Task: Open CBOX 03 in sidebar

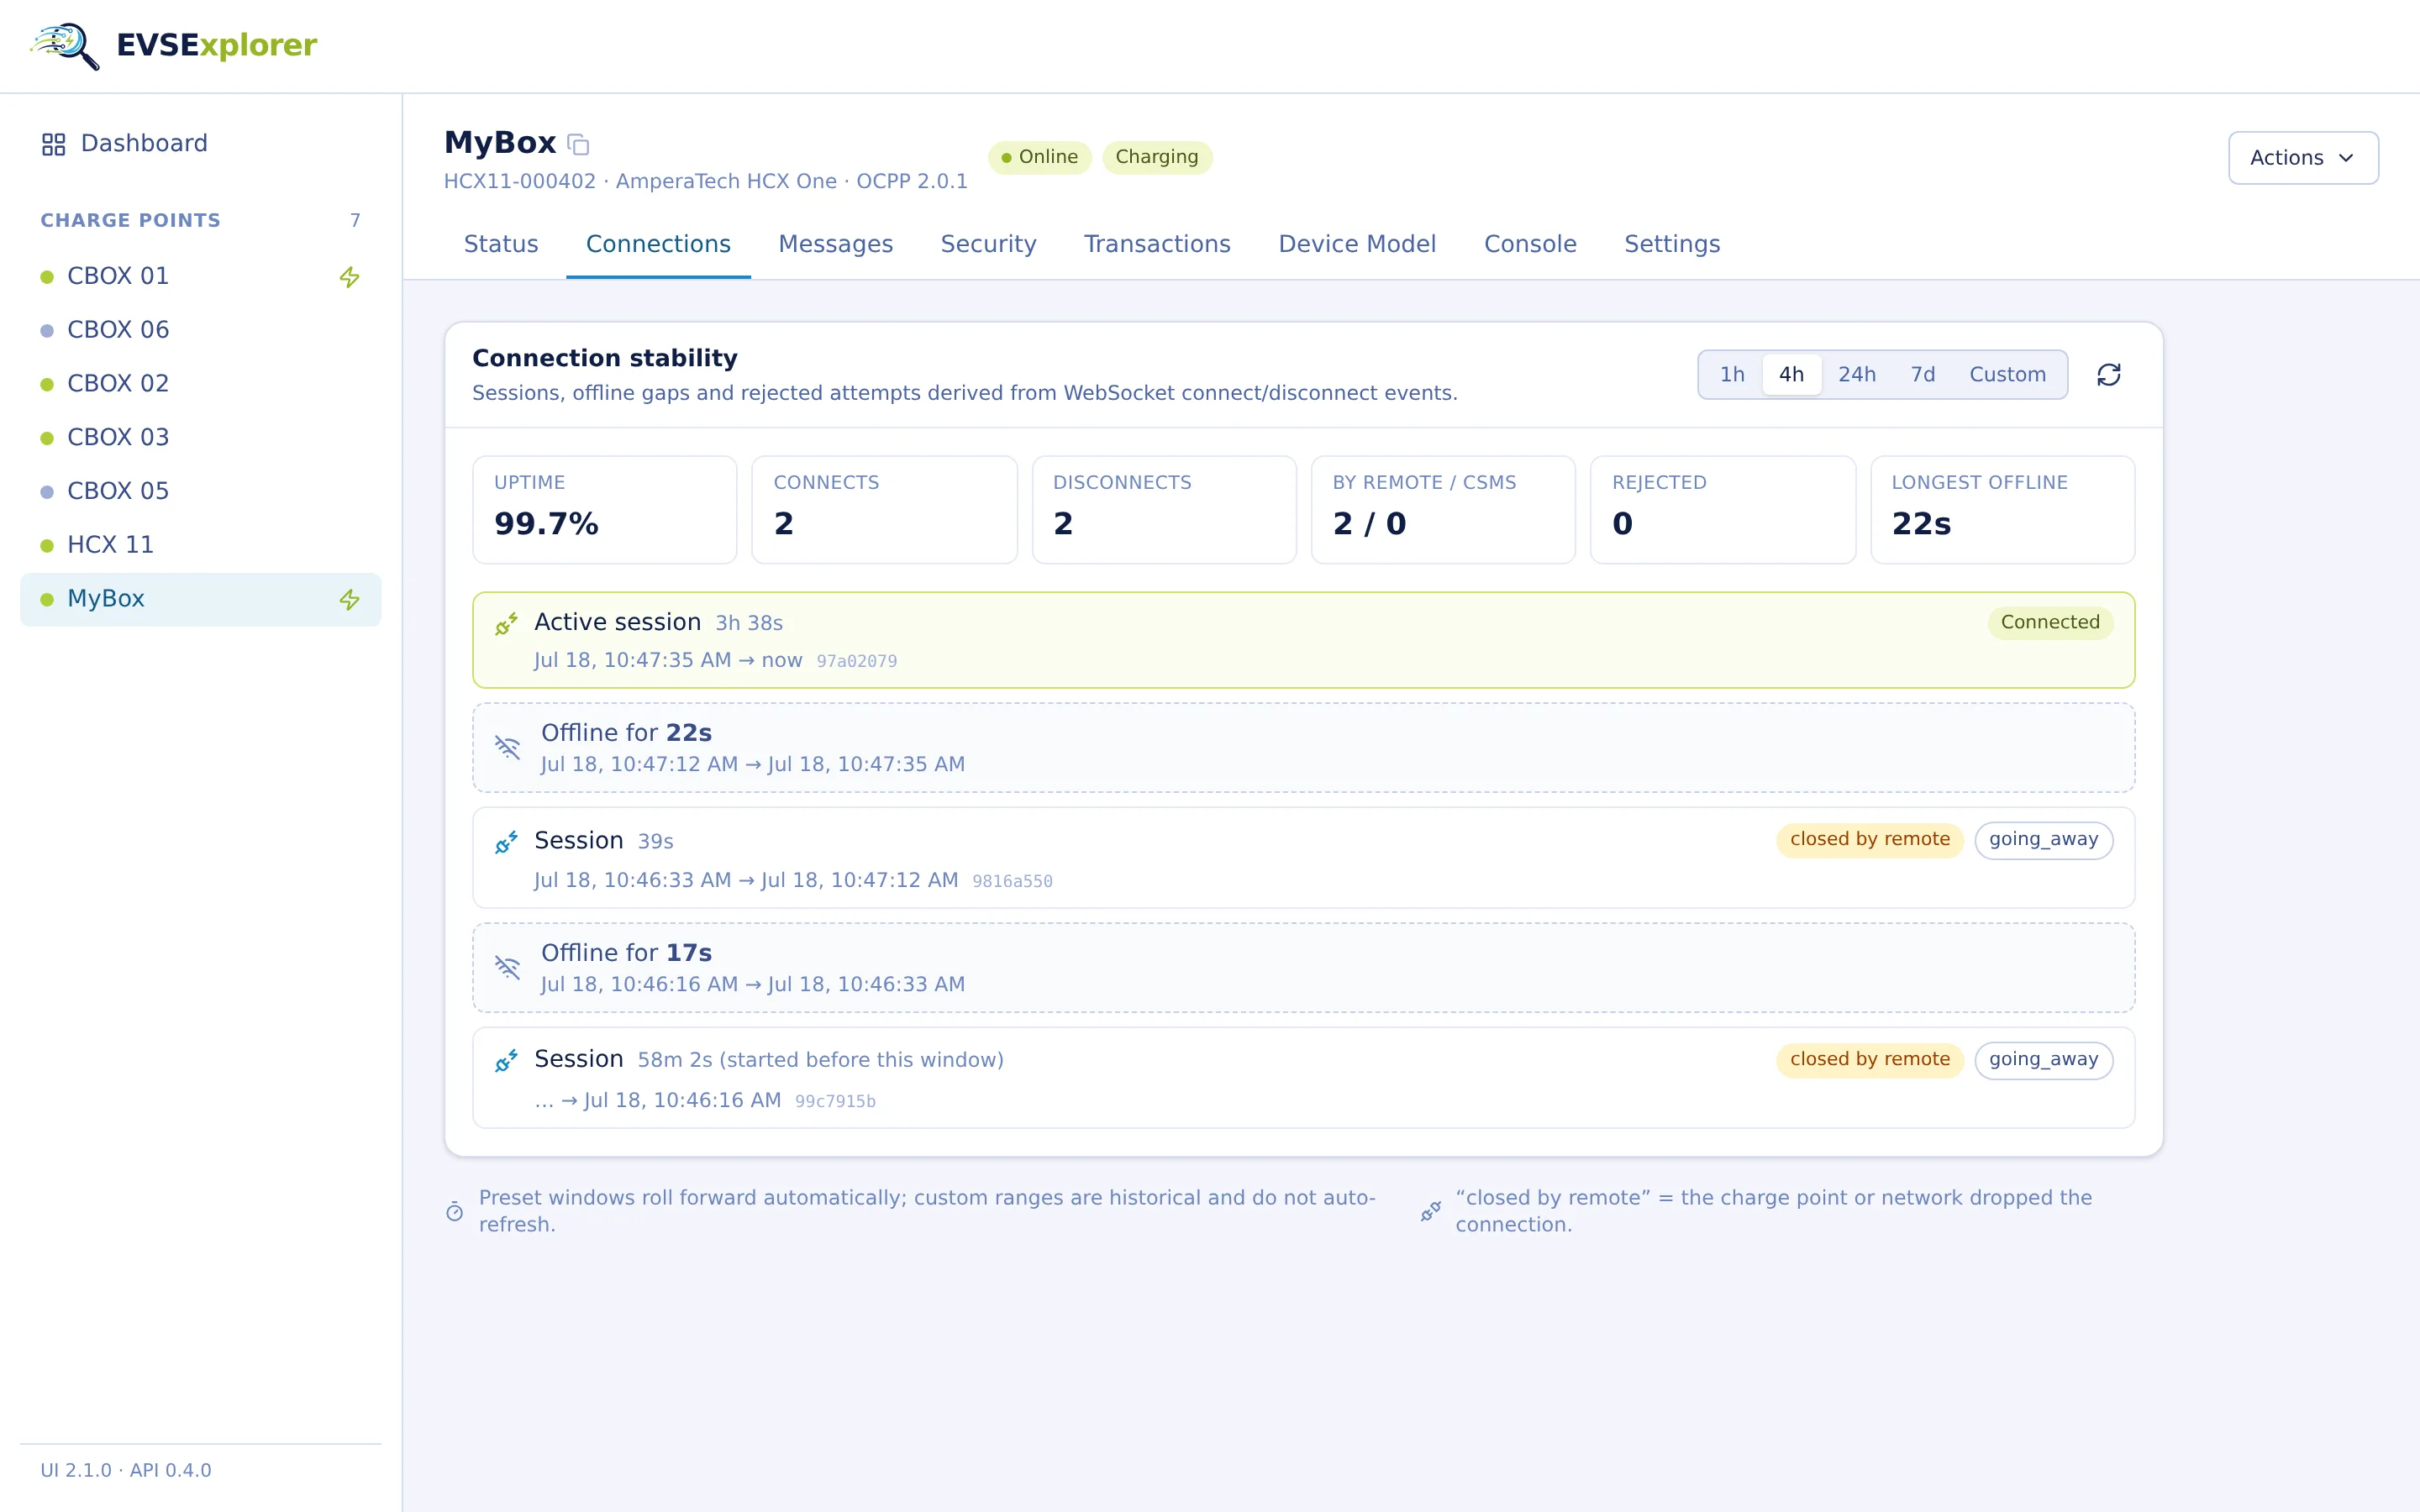Action: click(200, 438)
